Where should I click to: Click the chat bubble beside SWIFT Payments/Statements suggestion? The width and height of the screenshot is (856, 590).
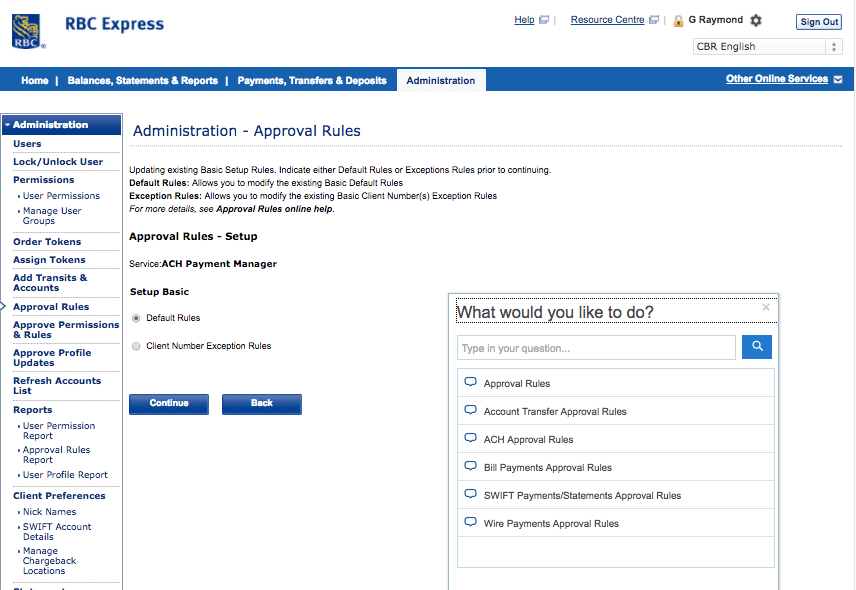[470, 494]
